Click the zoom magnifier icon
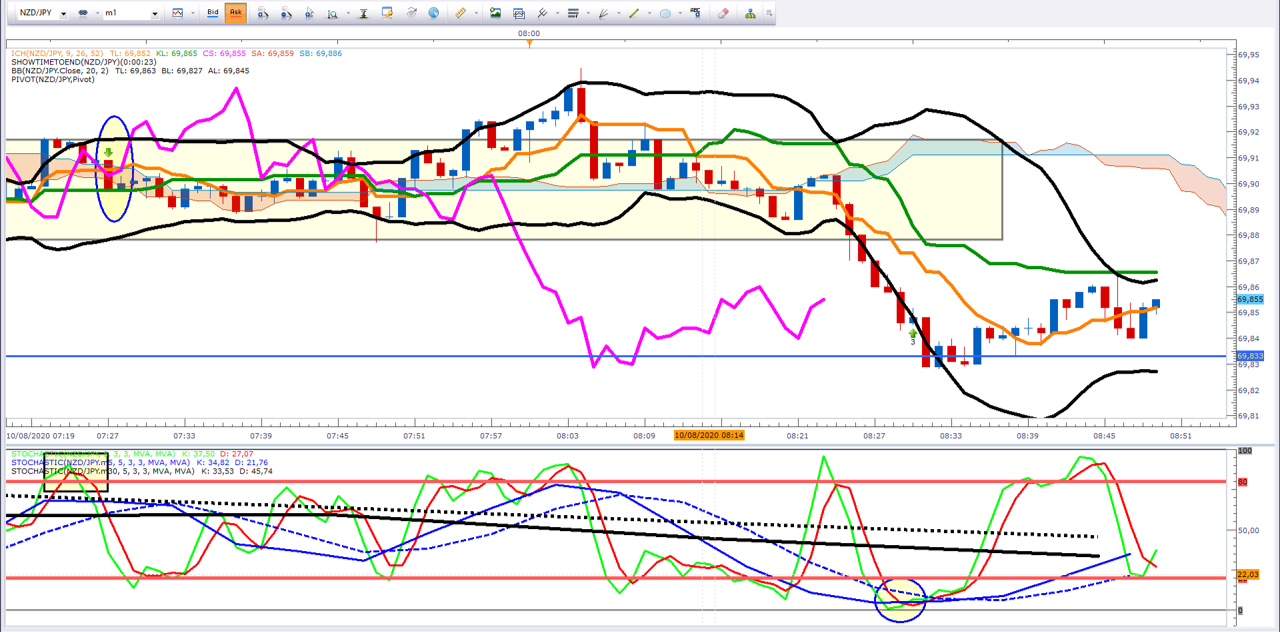 (331, 13)
